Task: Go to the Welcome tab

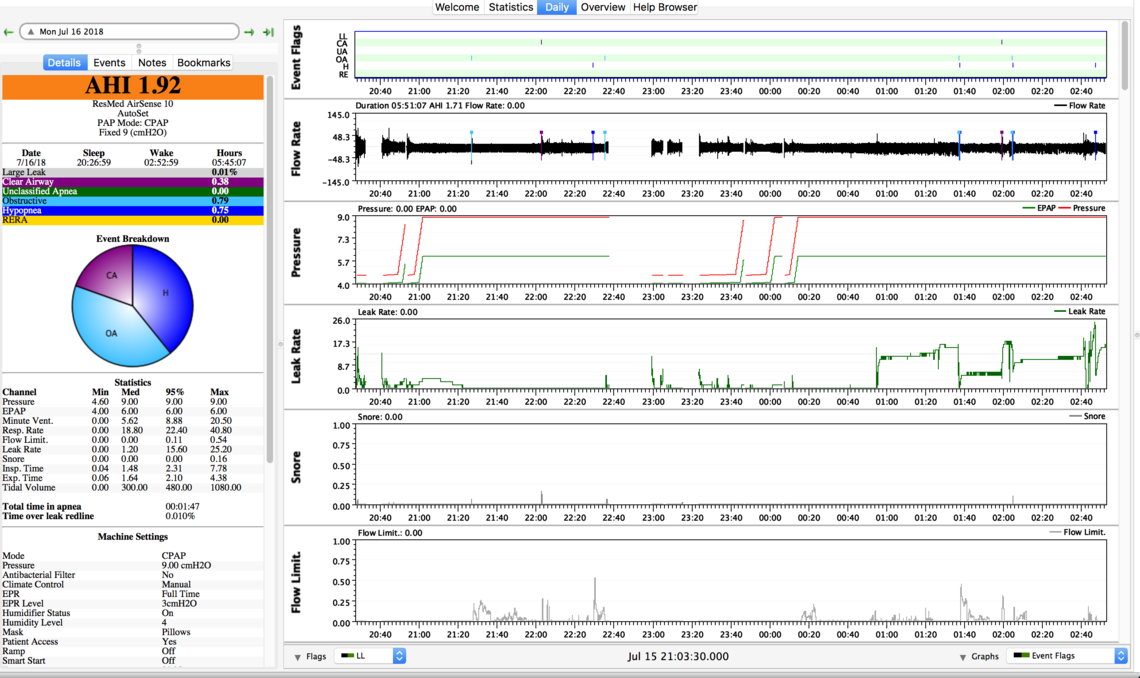Action: tap(456, 7)
